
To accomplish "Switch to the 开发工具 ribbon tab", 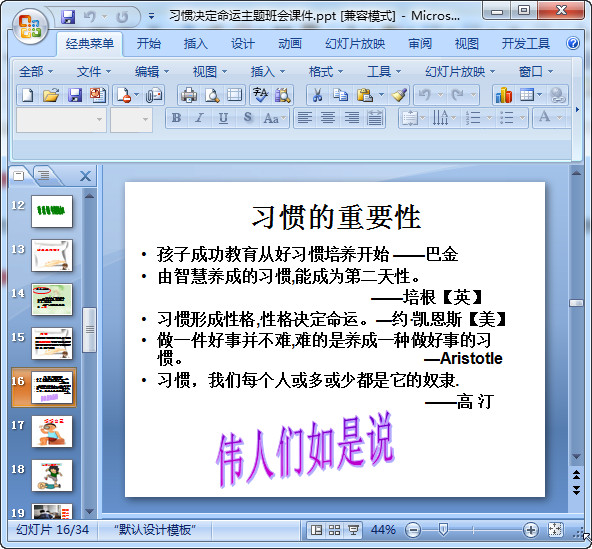I will coord(525,44).
